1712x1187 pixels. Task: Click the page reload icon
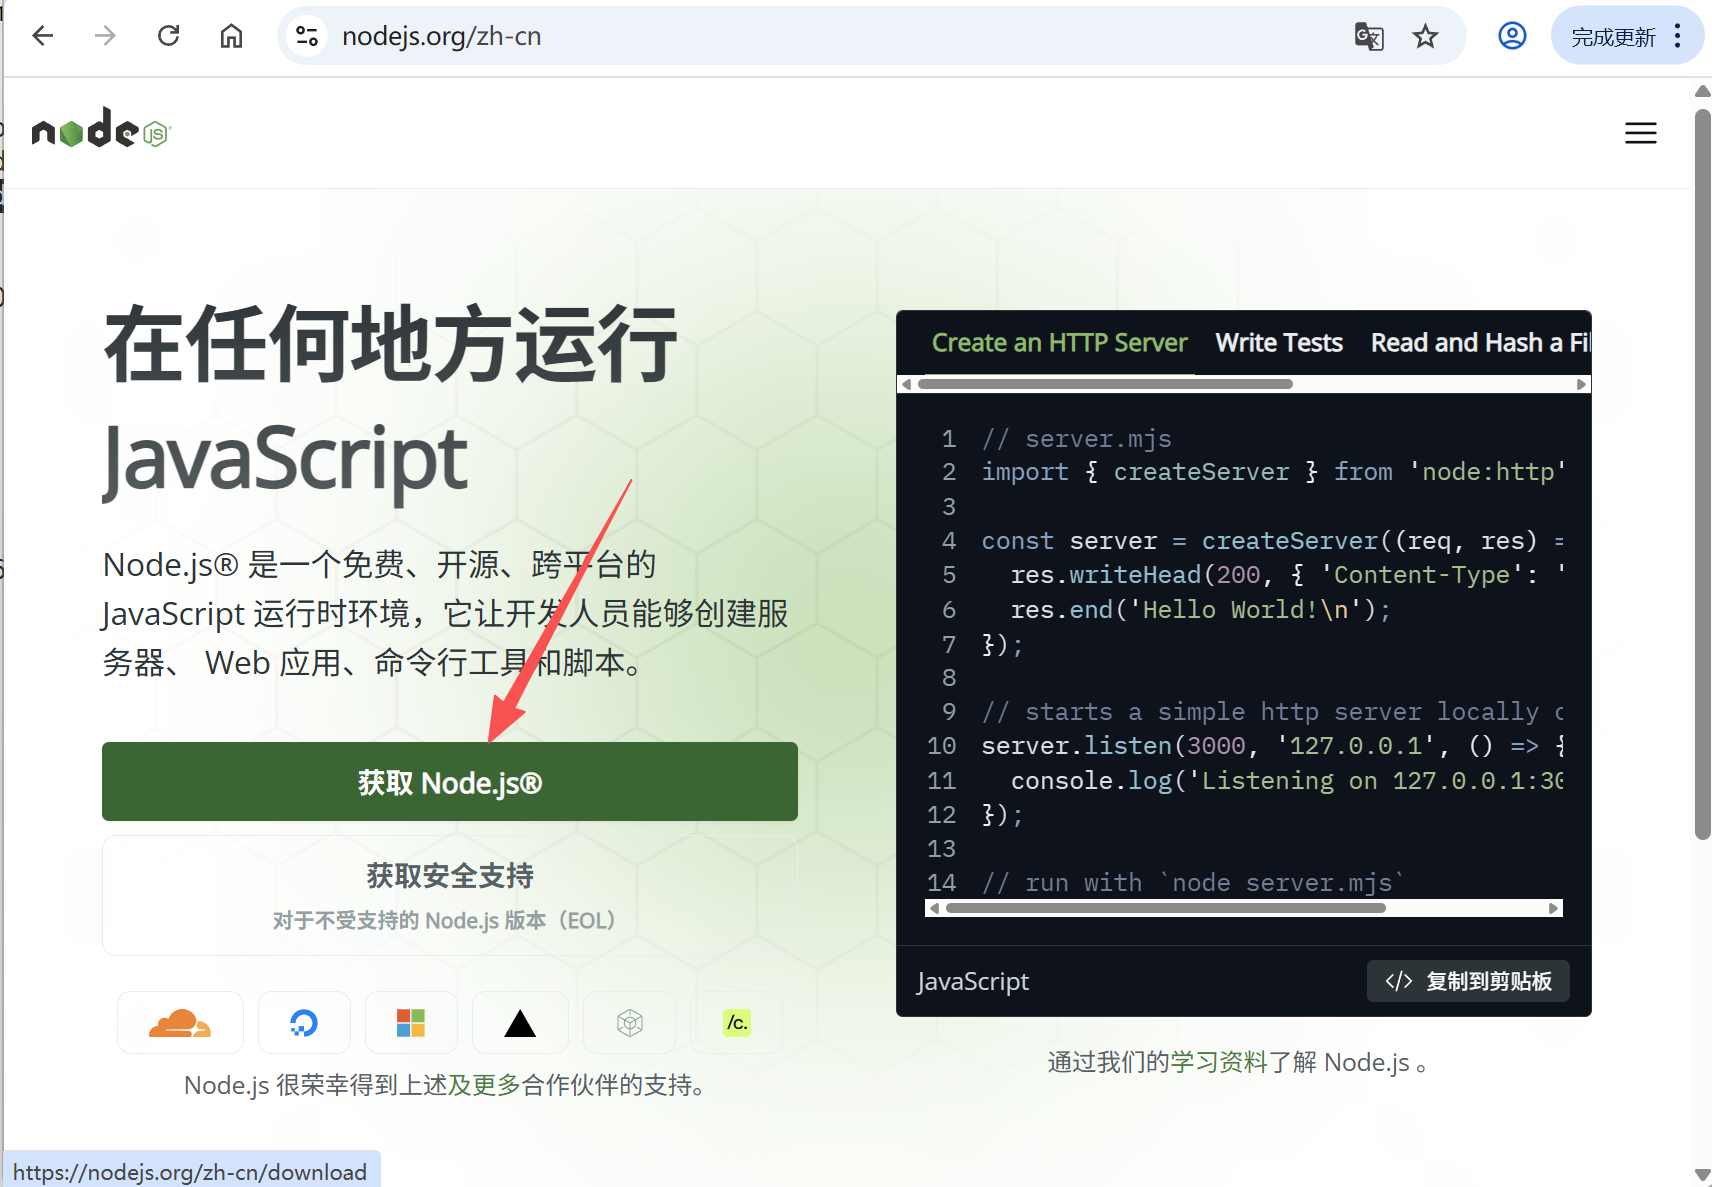tap(168, 35)
